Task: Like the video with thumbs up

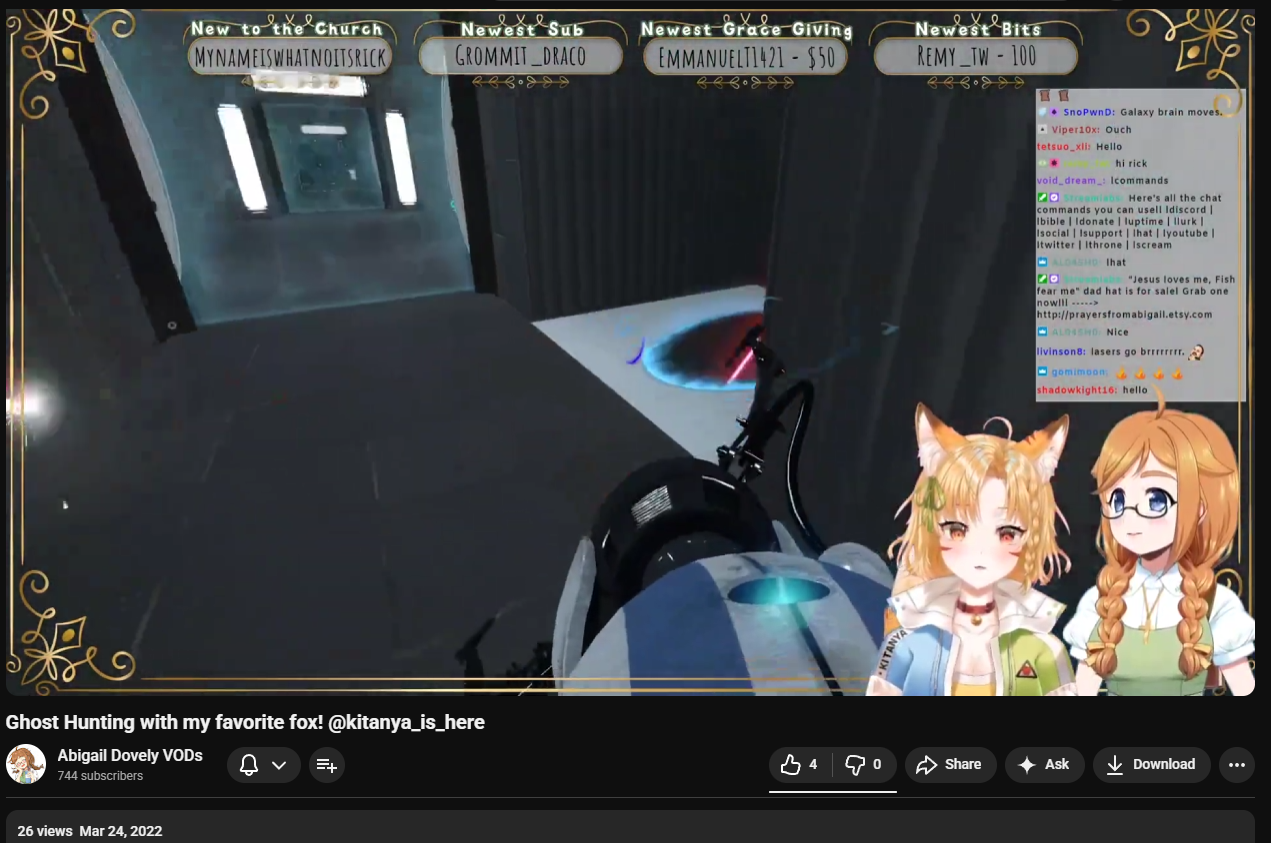Action: click(x=800, y=765)
